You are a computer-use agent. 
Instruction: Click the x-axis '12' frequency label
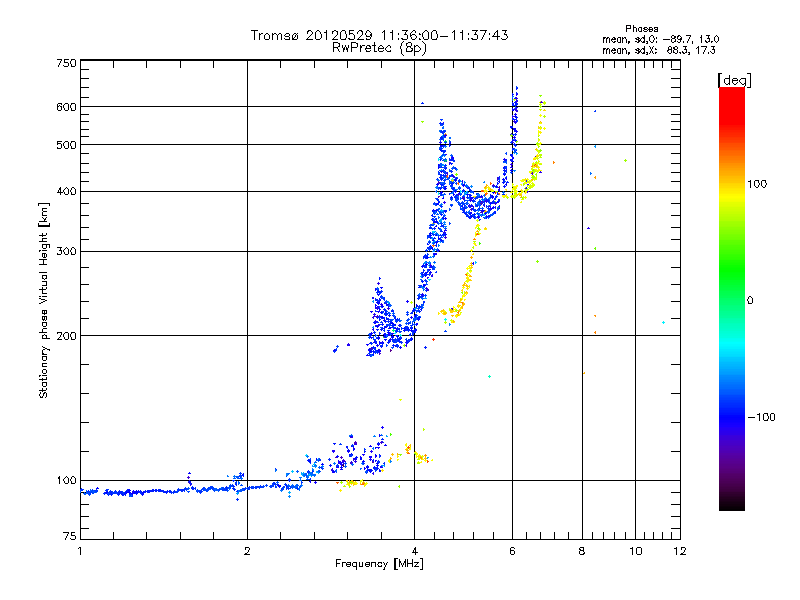(x=680, y=551)
